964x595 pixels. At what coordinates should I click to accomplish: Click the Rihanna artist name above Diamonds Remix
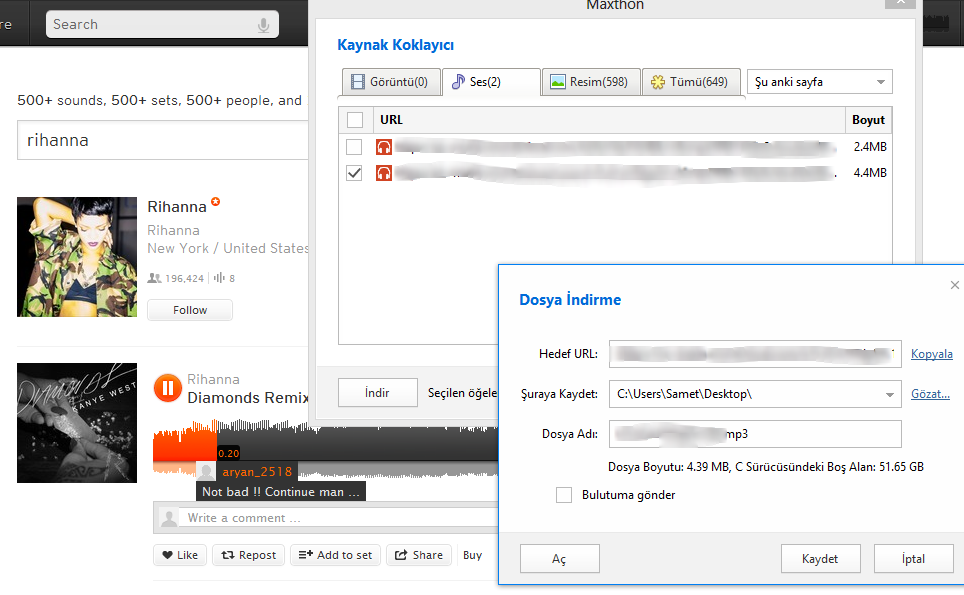(x=213, y=379)
